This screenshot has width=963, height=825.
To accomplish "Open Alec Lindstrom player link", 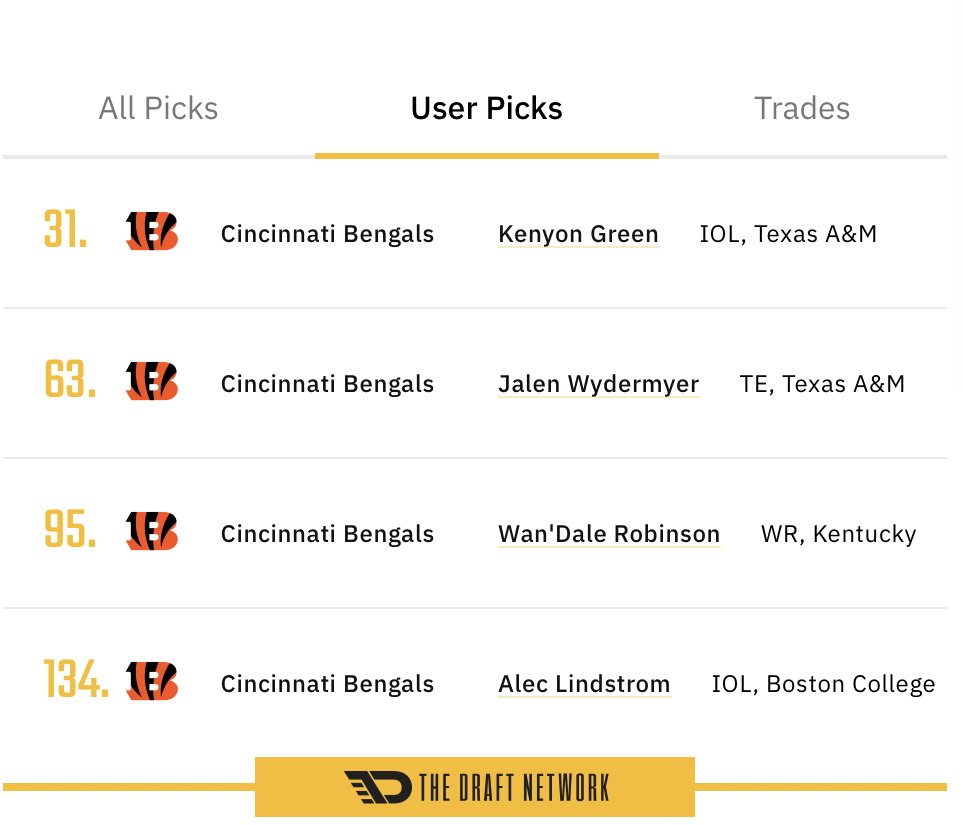I will [x=585, y=684].
